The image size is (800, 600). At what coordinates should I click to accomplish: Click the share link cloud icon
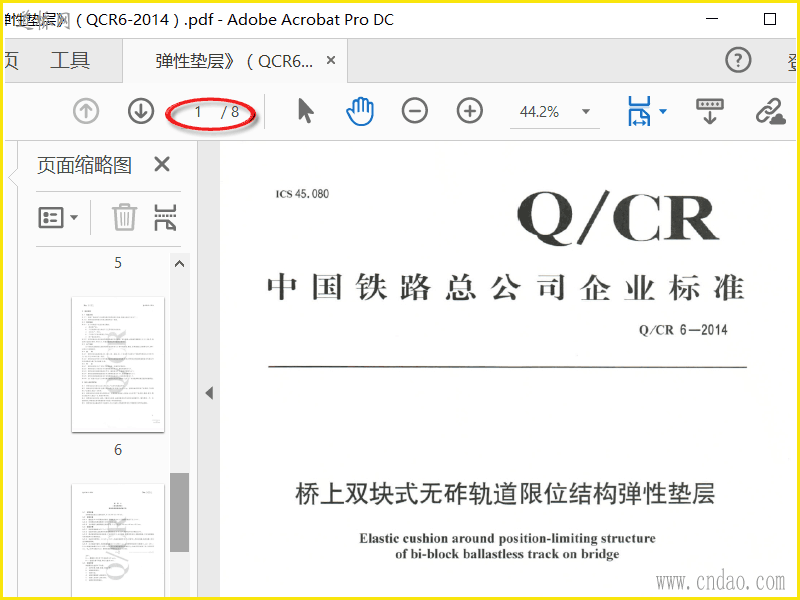pyautogui.click(x=770, y=111)
